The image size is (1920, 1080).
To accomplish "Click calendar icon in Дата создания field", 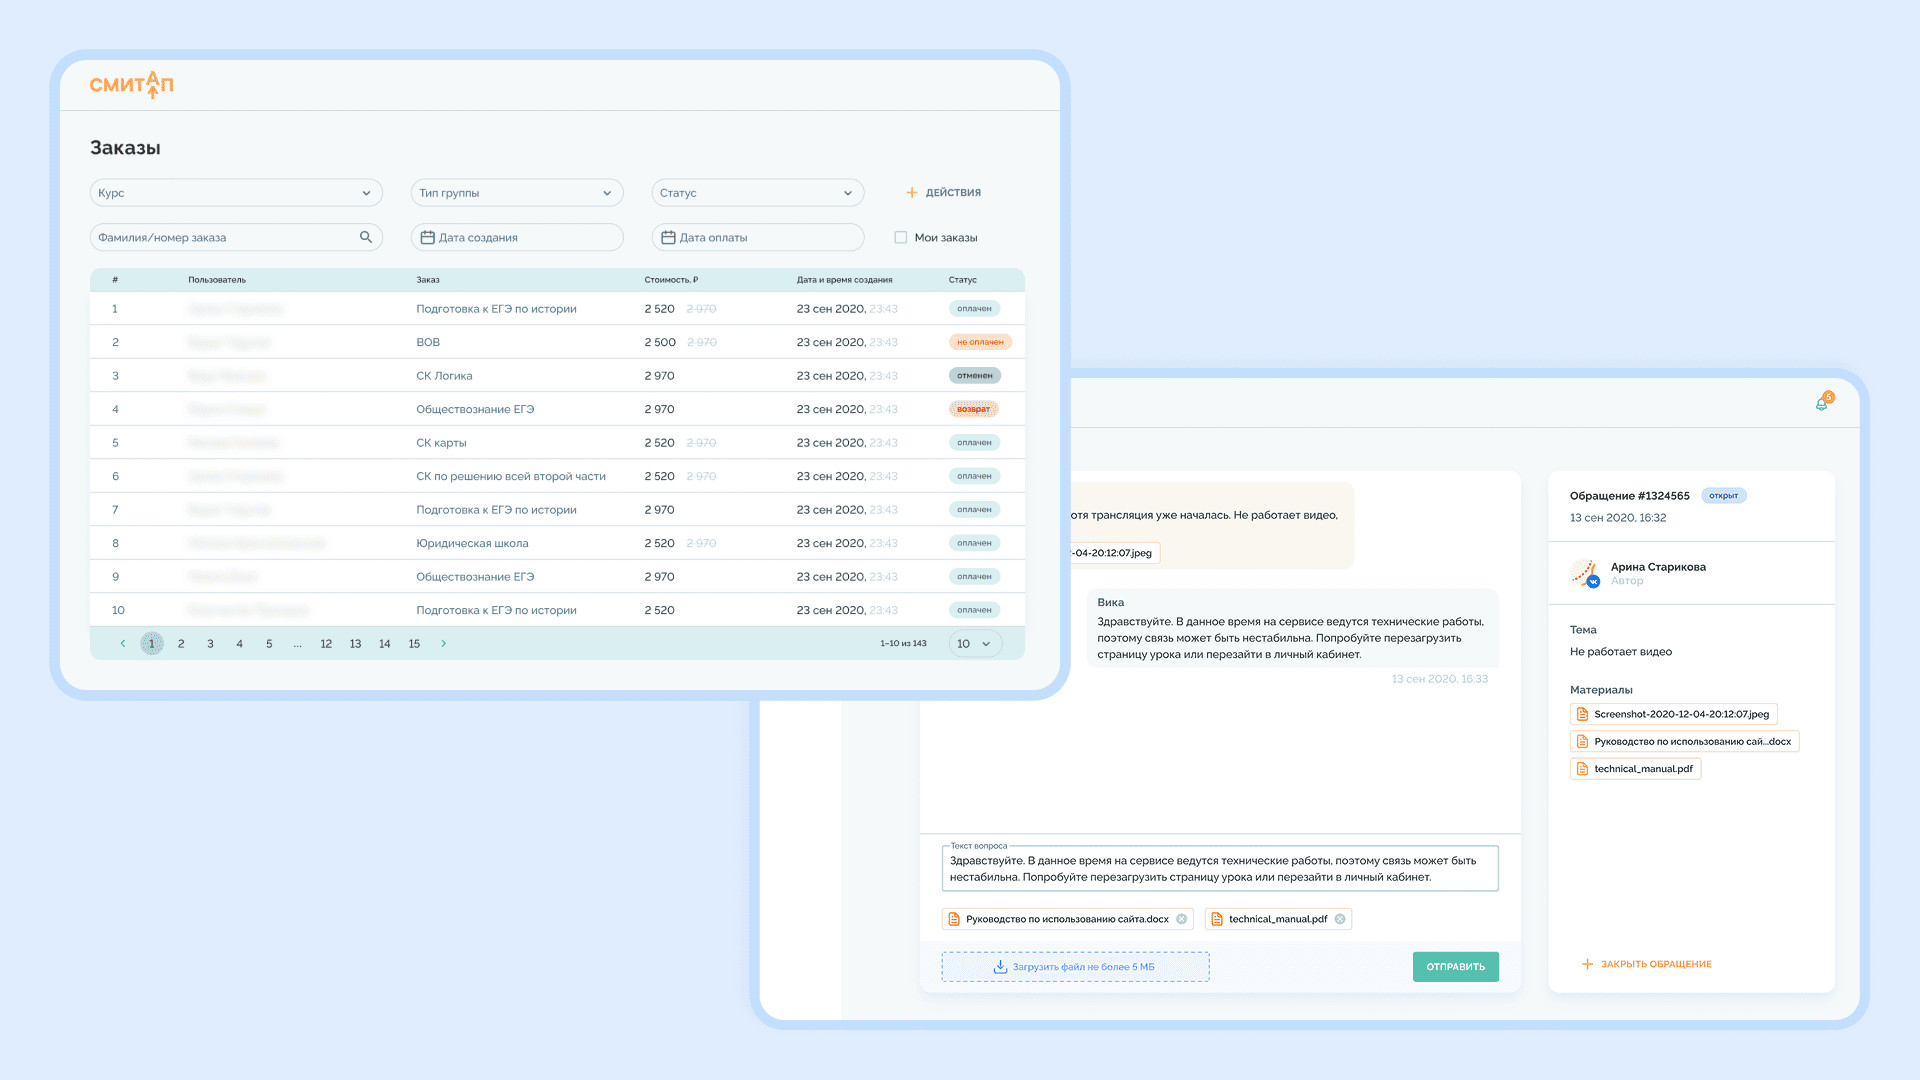I will [427, 237].
